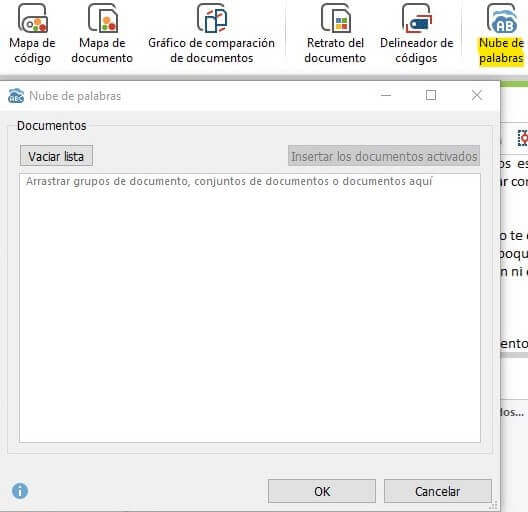Click the dialog's bottom-corner resize grip

[x=494, y=506]
